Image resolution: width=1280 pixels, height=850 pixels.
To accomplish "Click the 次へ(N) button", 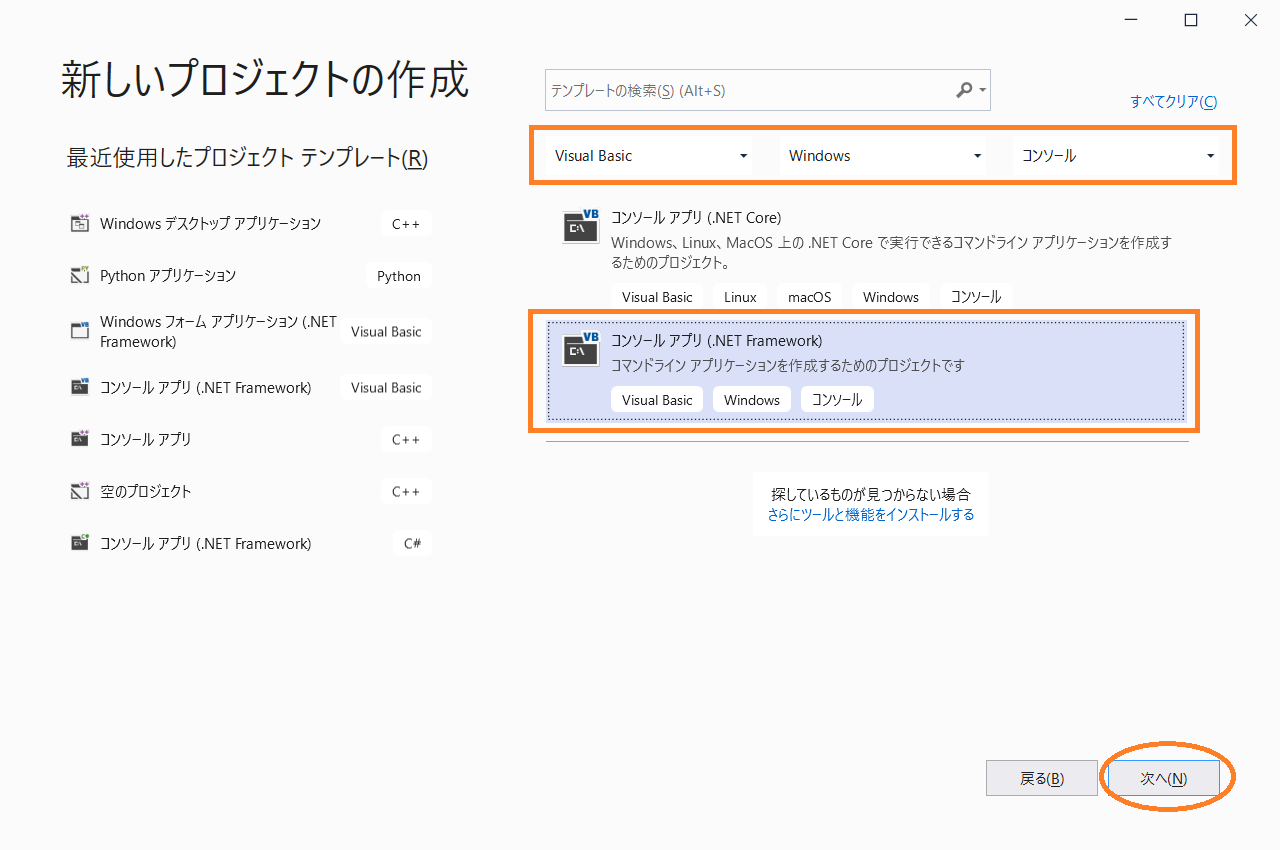I will pyautogui.click(x=1164, y=778).
